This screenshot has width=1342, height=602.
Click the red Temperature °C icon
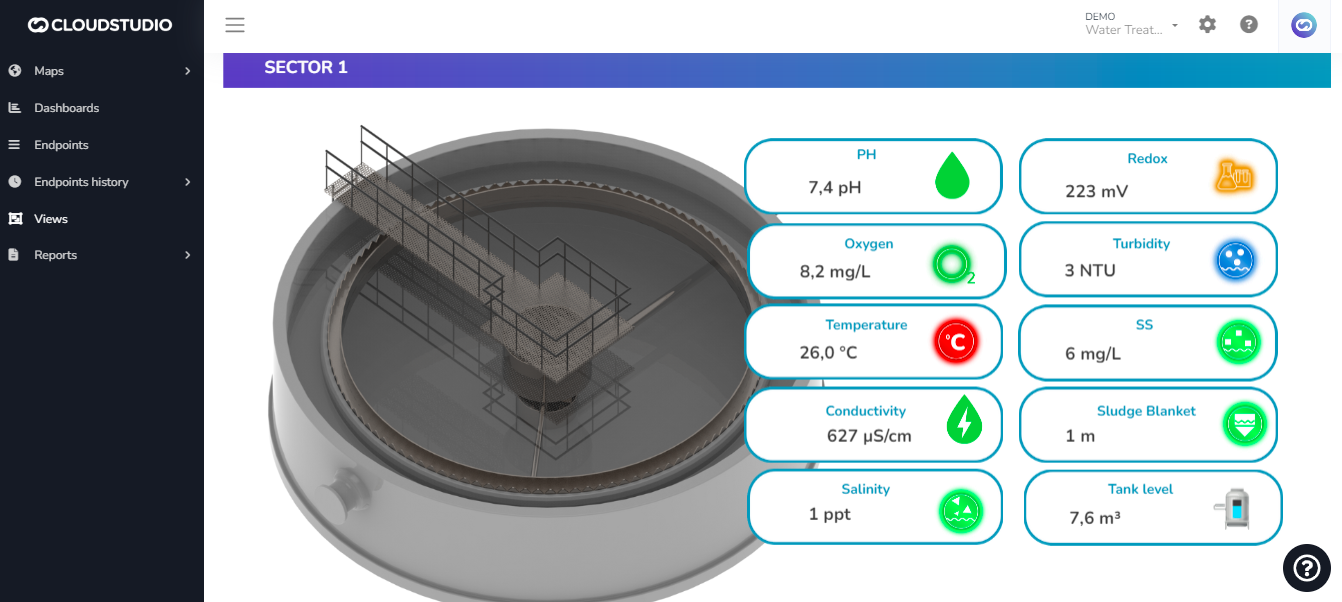click(955, 343)
